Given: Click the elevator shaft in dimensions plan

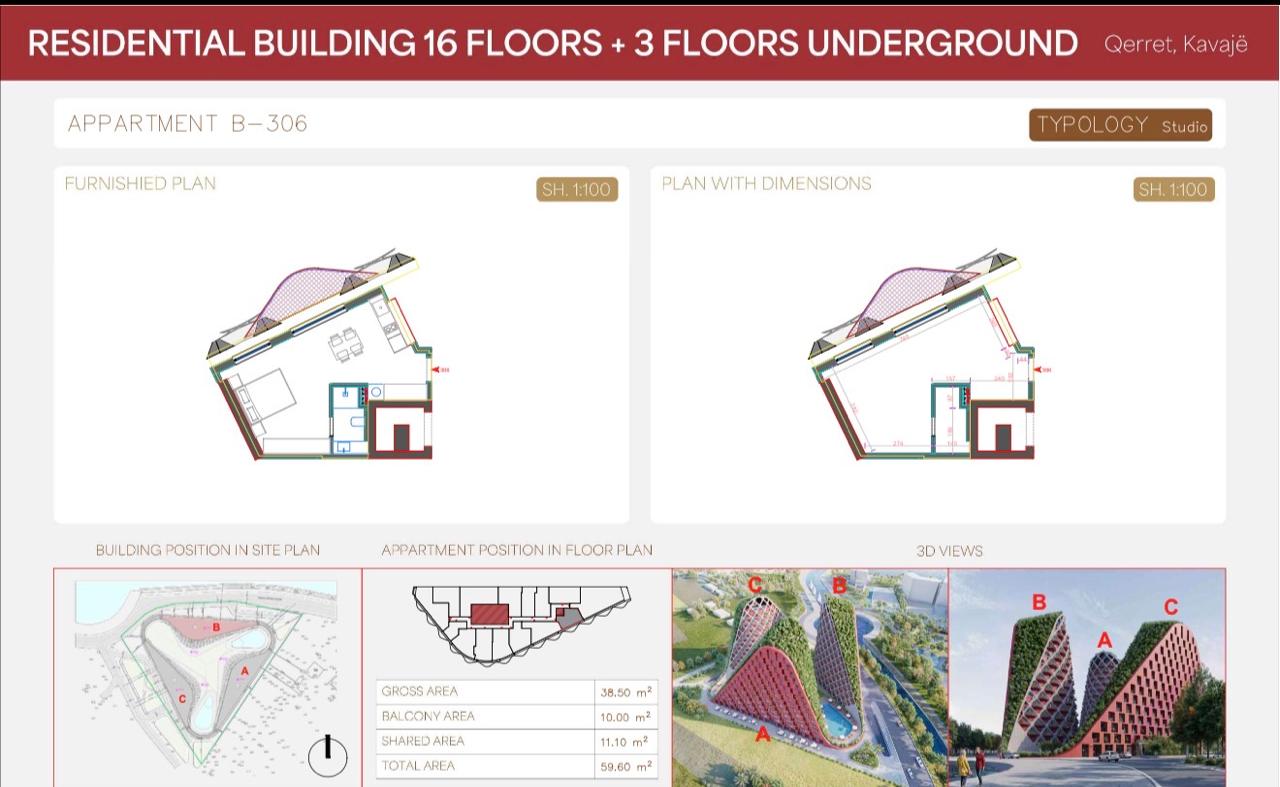Looking at the screenshot, I should pos(1001,437).
